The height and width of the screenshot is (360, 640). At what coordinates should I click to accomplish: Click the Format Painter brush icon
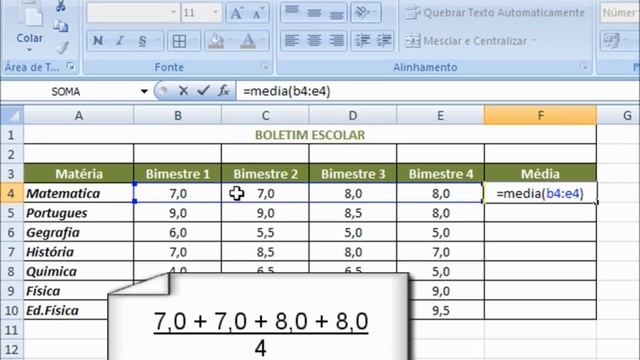(62, 48)
